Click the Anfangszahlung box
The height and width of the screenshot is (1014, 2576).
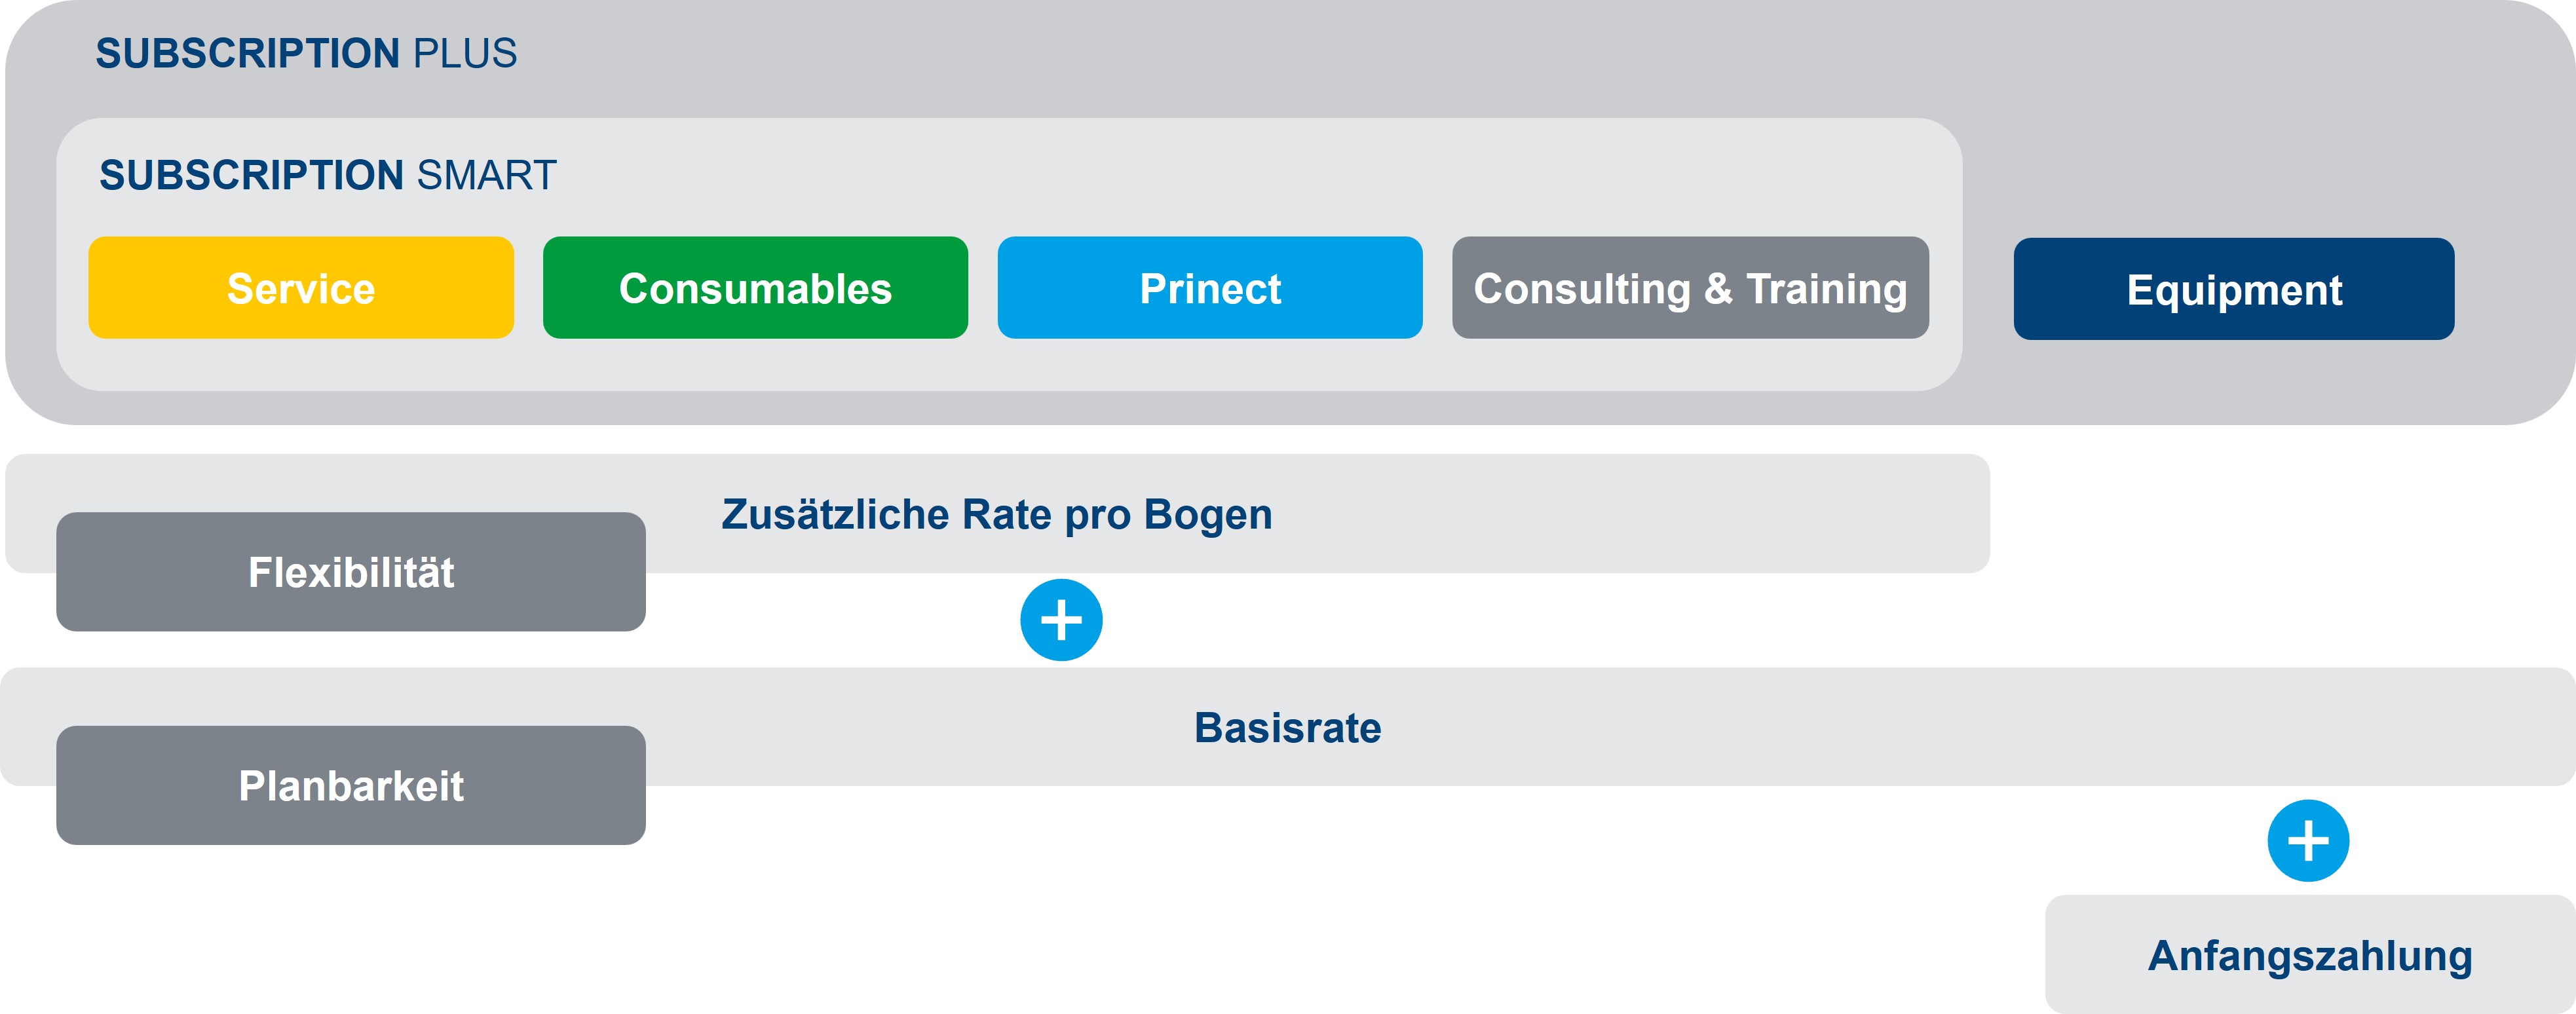pos(2310,955)
